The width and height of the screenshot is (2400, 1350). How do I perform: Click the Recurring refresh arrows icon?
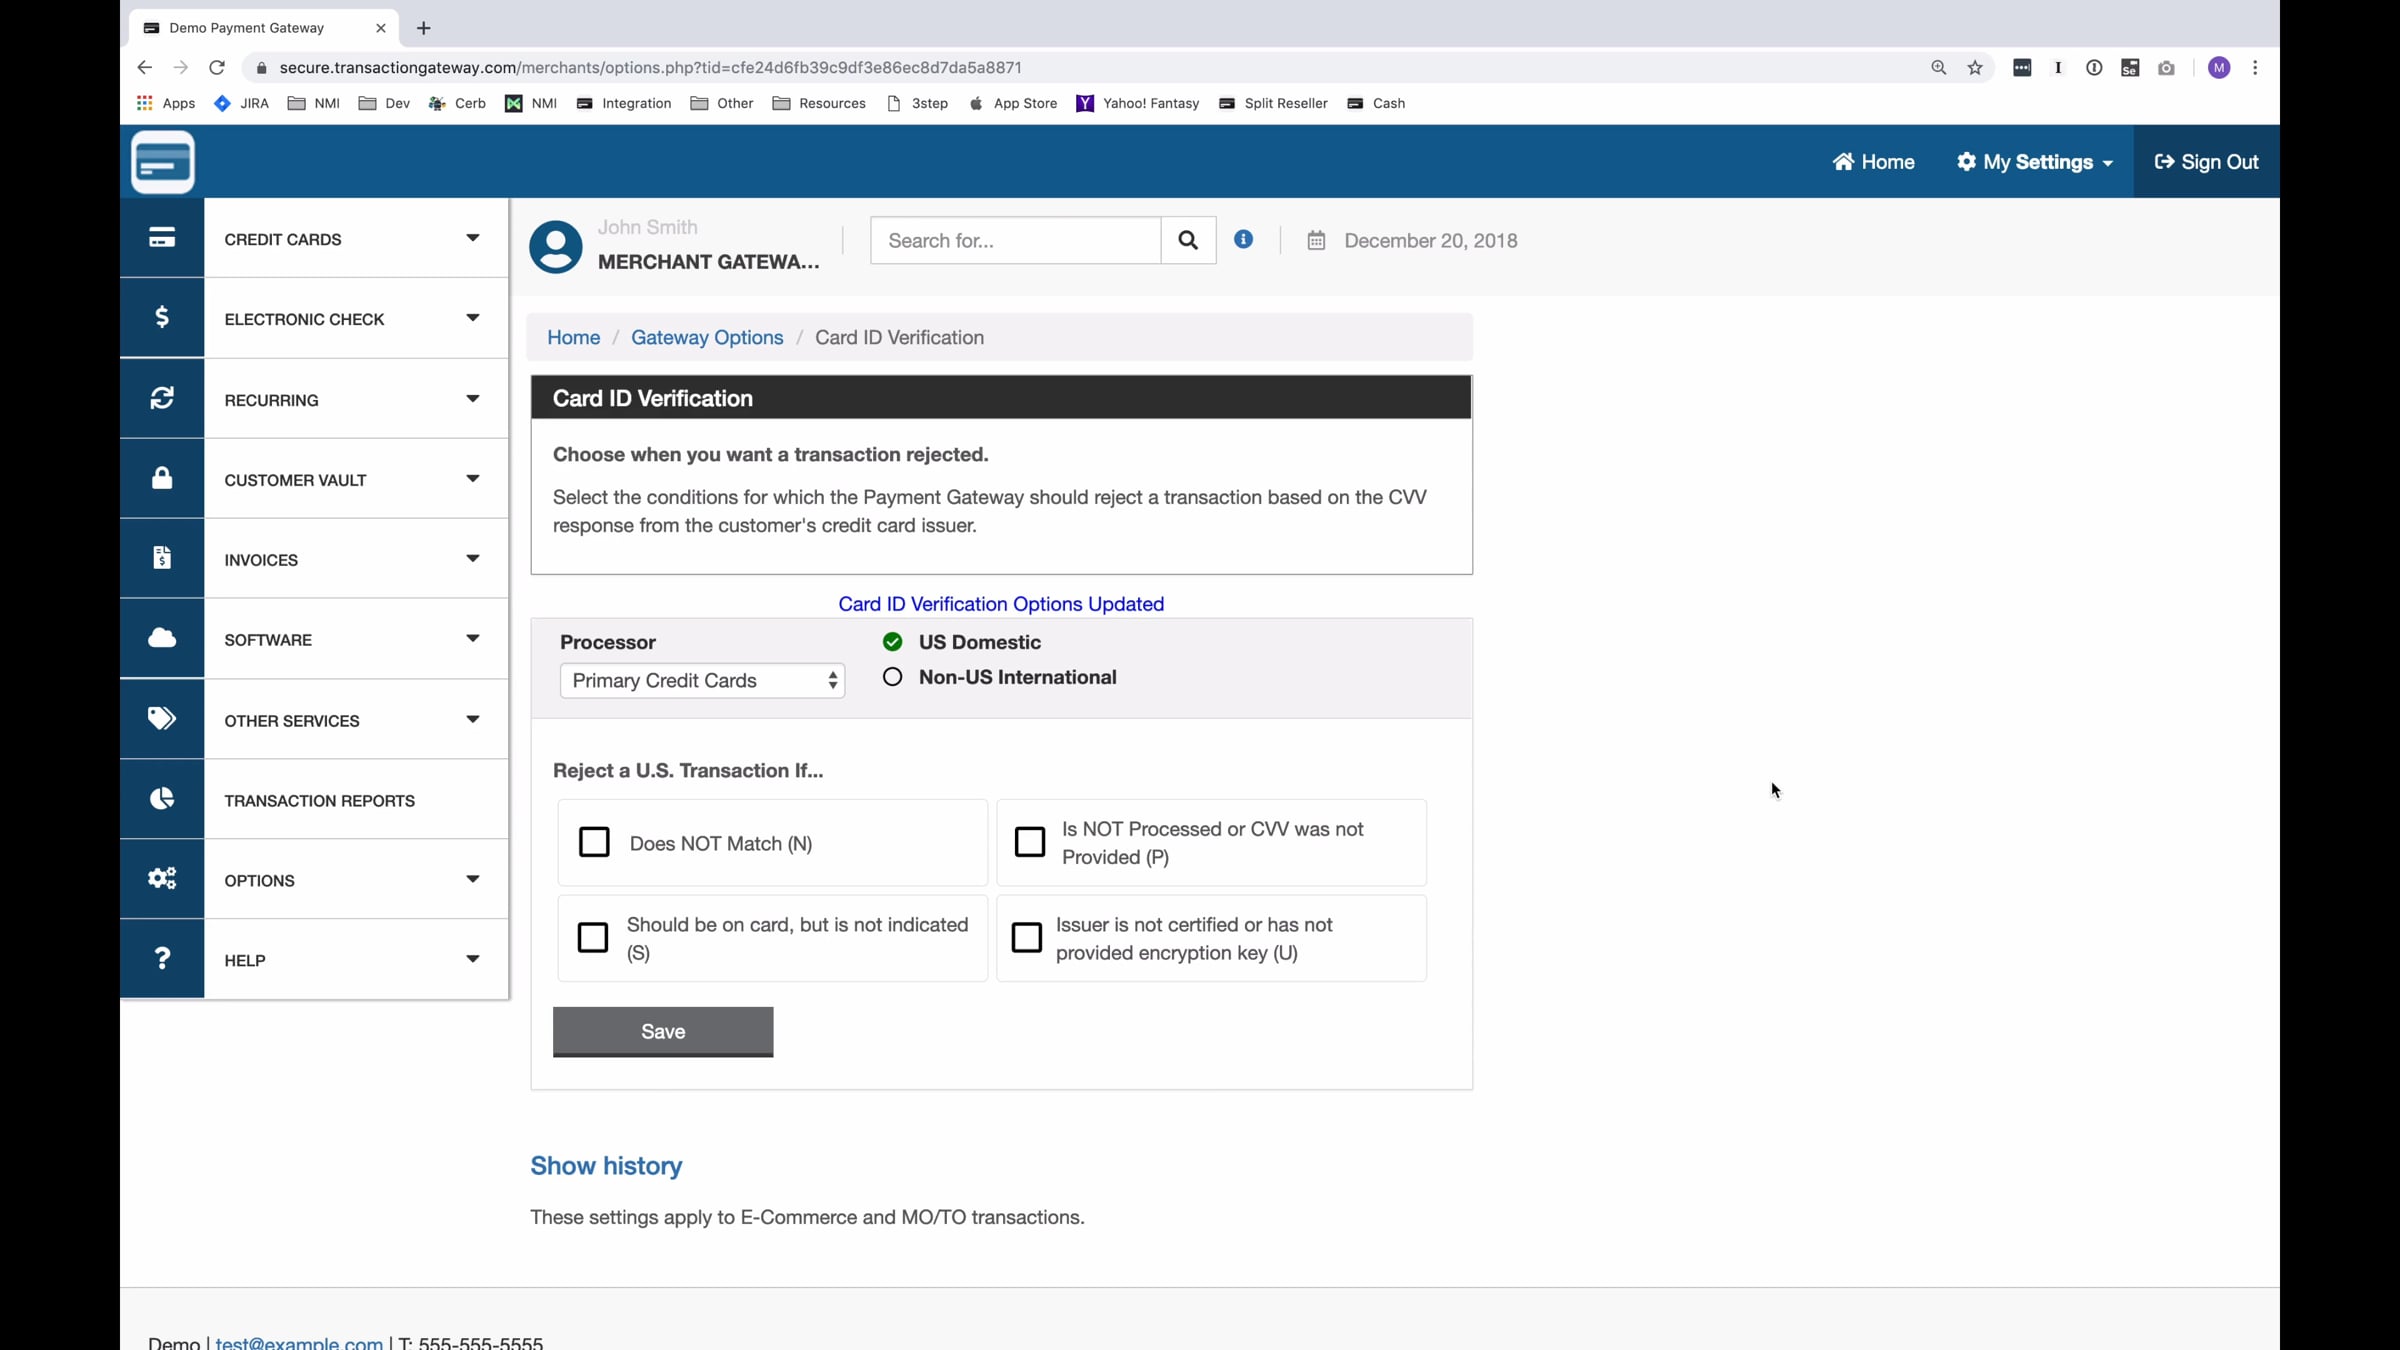pyautogui.click(x=162, y=398)
